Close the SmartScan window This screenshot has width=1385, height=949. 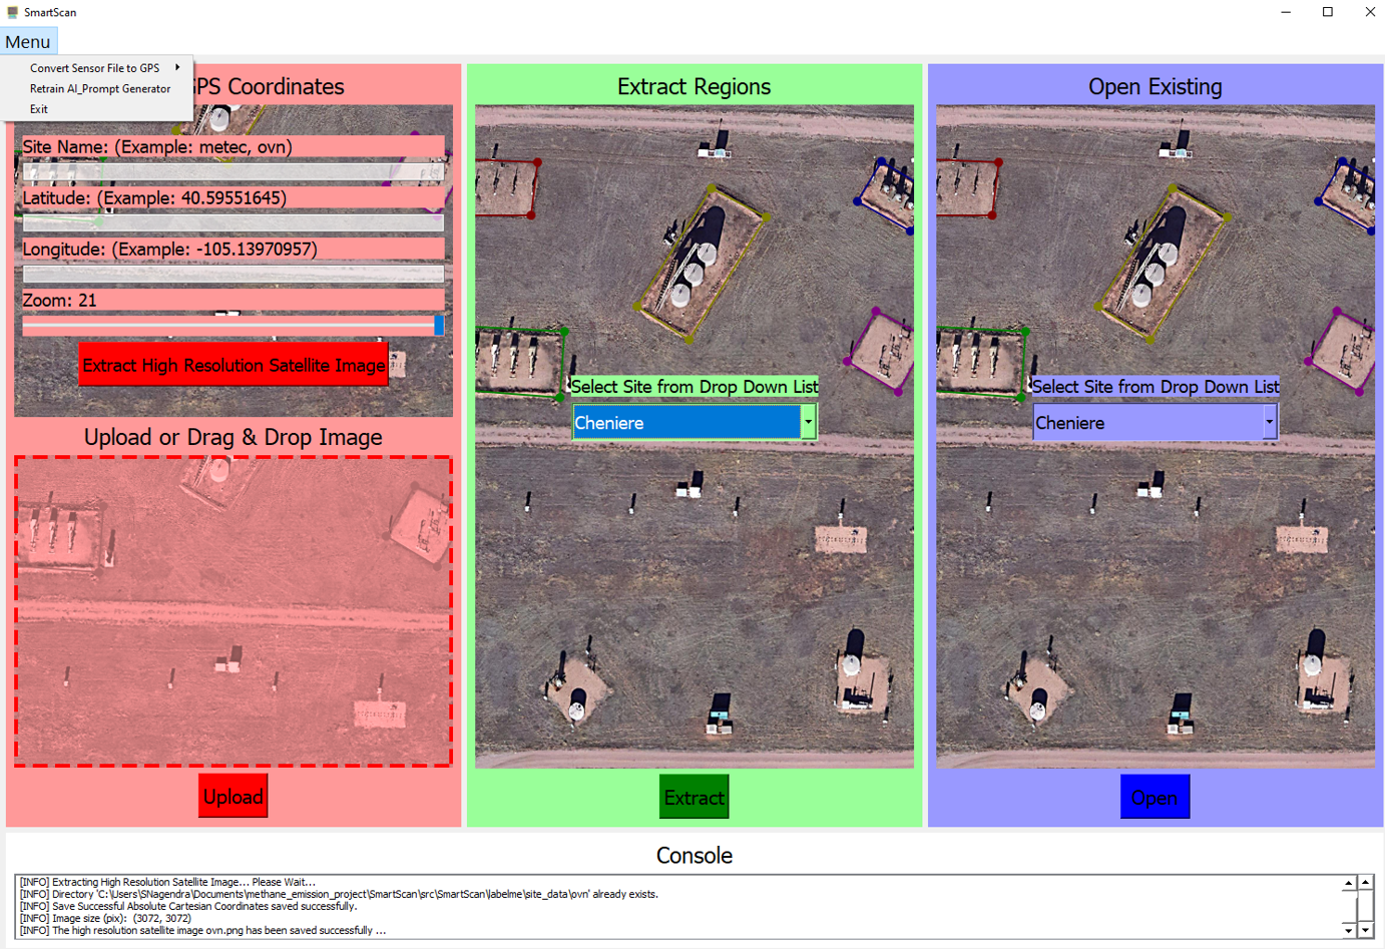click(x=1370, y=12)
